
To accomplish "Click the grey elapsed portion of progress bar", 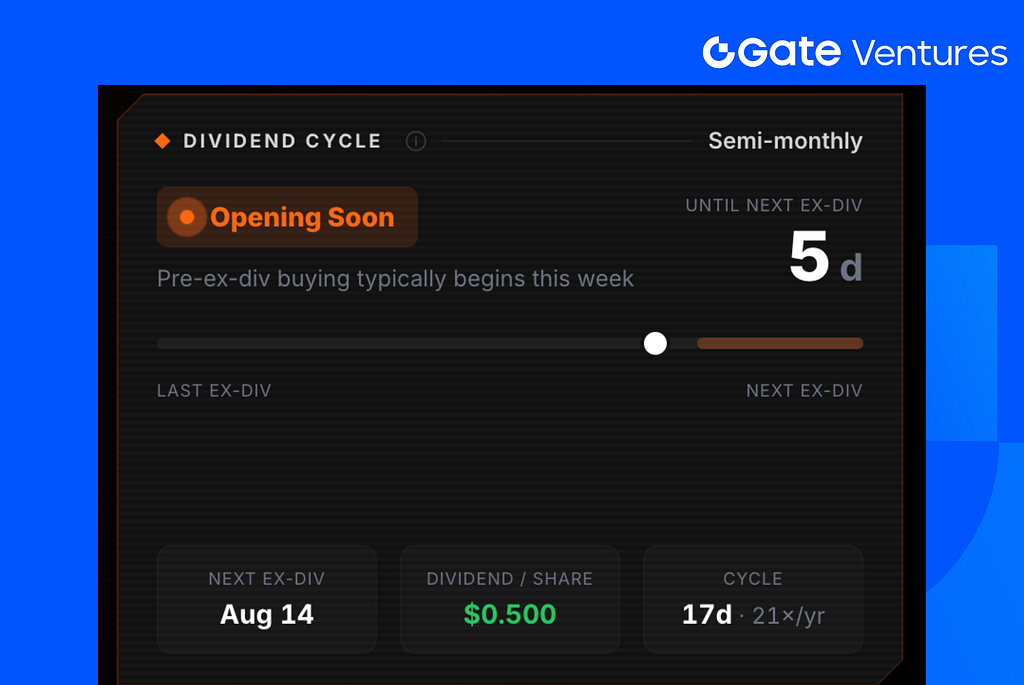I will (400, 343).
